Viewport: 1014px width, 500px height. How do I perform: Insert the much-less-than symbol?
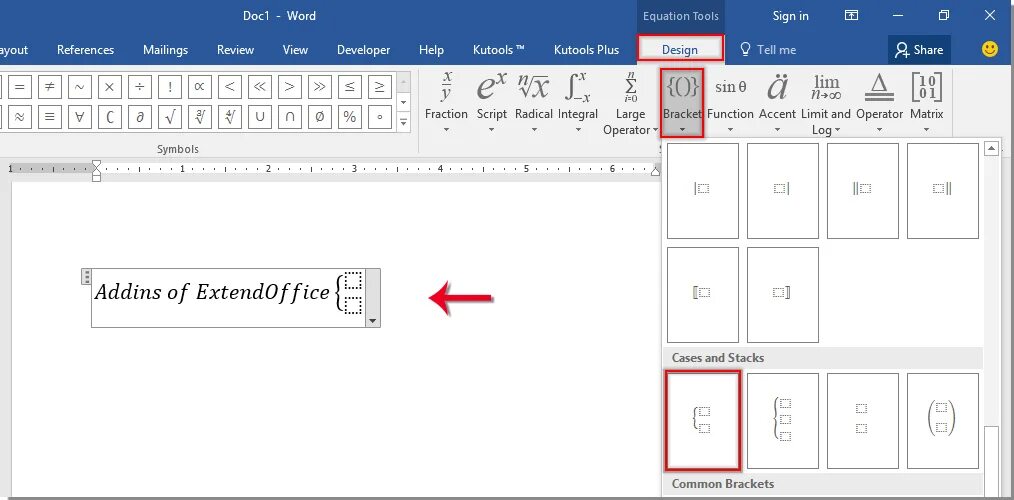click(x=260, y=87)
